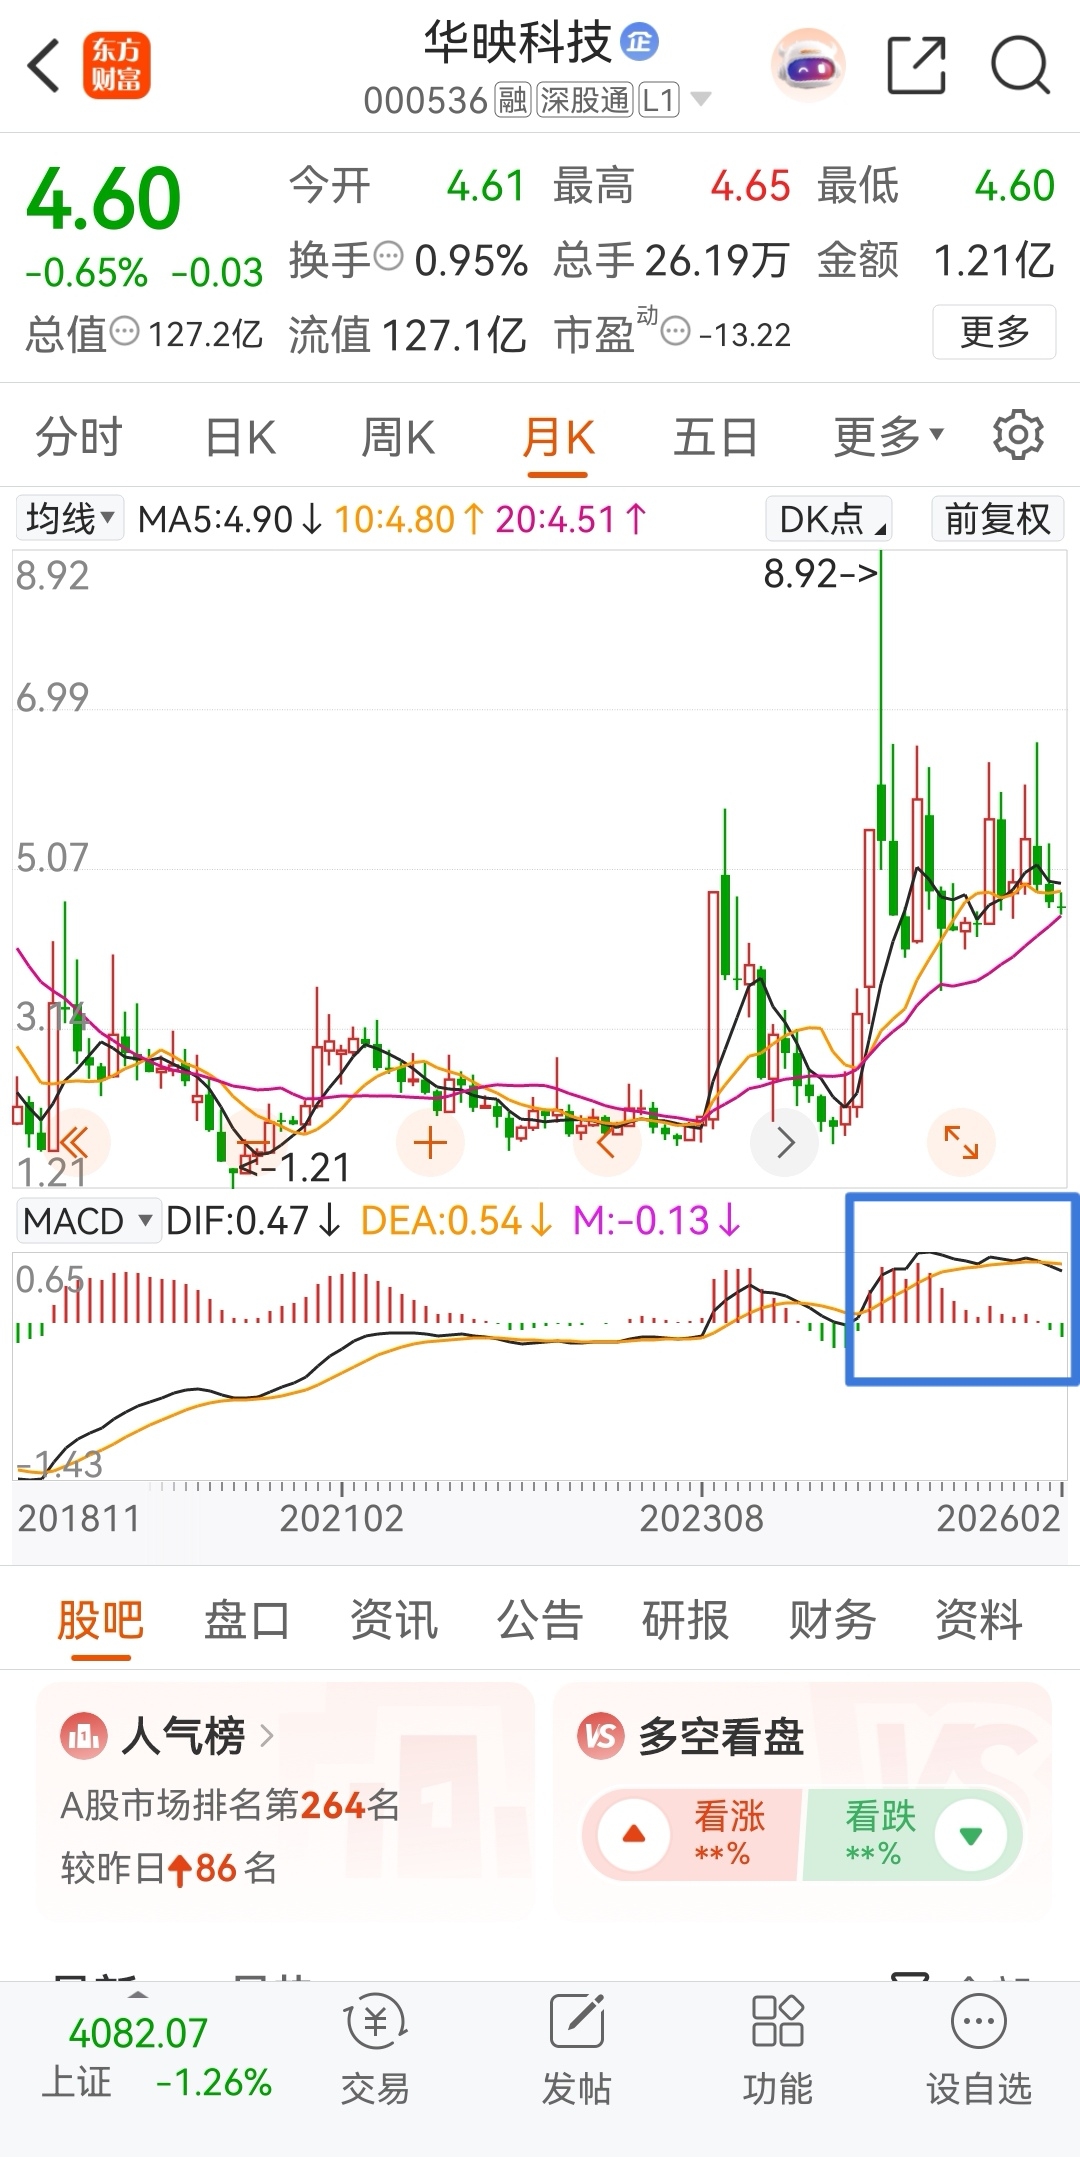1080x2157 pixels.
Task: Open the search magnifier icon
Action: [x=1020, y=66]
